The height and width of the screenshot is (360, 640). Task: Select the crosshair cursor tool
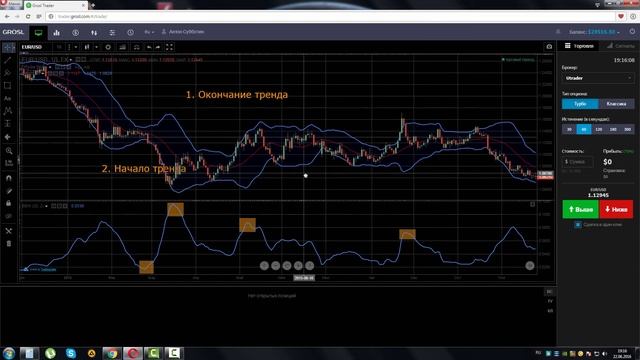coord(8,47)
